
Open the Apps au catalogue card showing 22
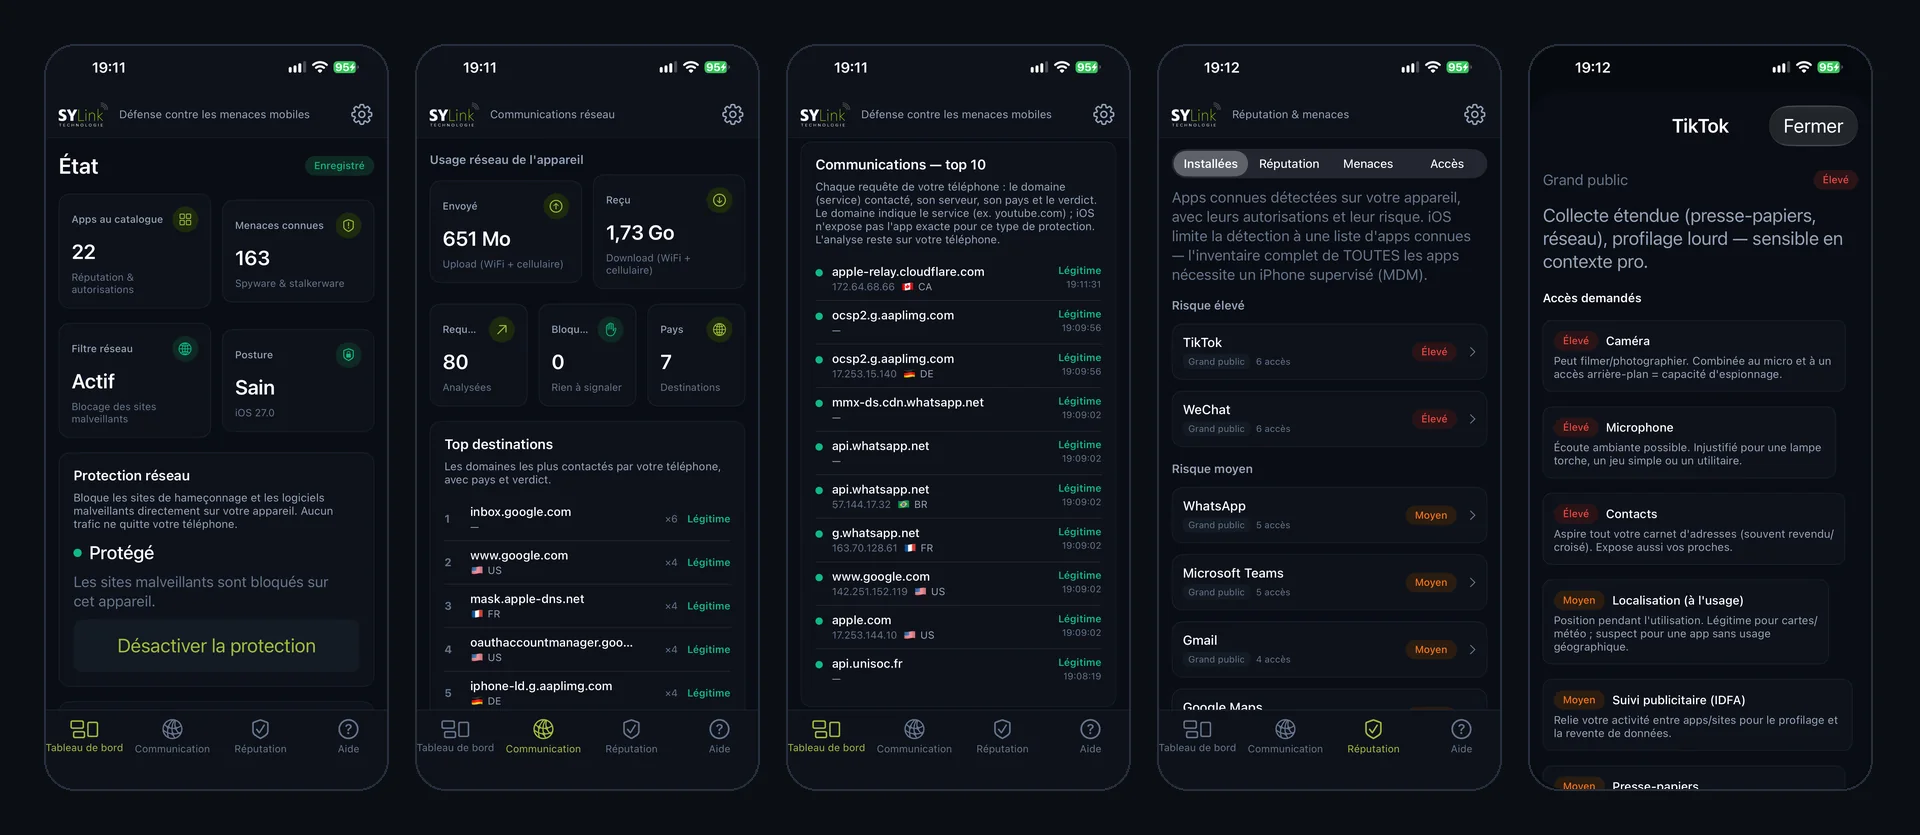pos(134,250)
